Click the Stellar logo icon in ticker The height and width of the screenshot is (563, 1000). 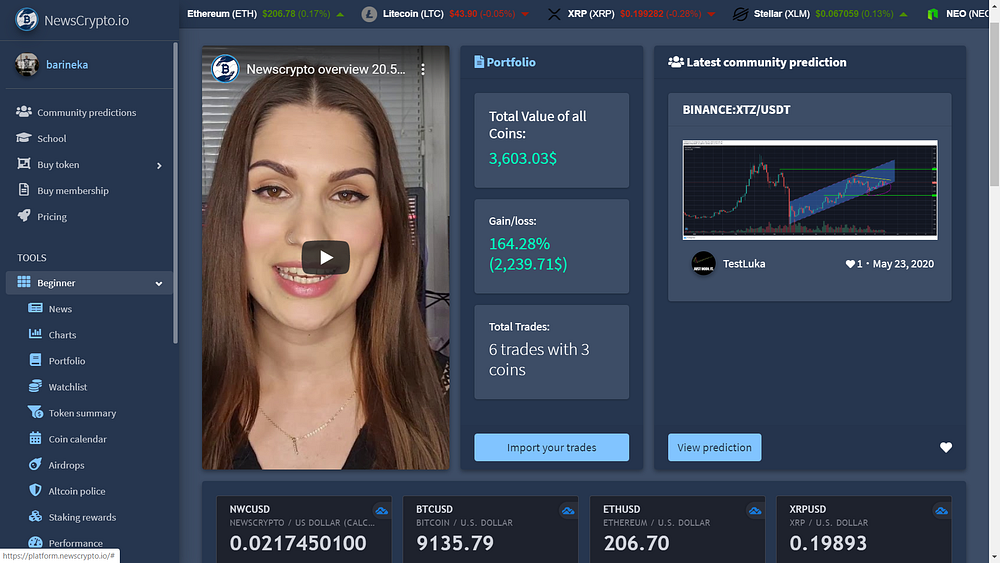click(x=740, y=14)
